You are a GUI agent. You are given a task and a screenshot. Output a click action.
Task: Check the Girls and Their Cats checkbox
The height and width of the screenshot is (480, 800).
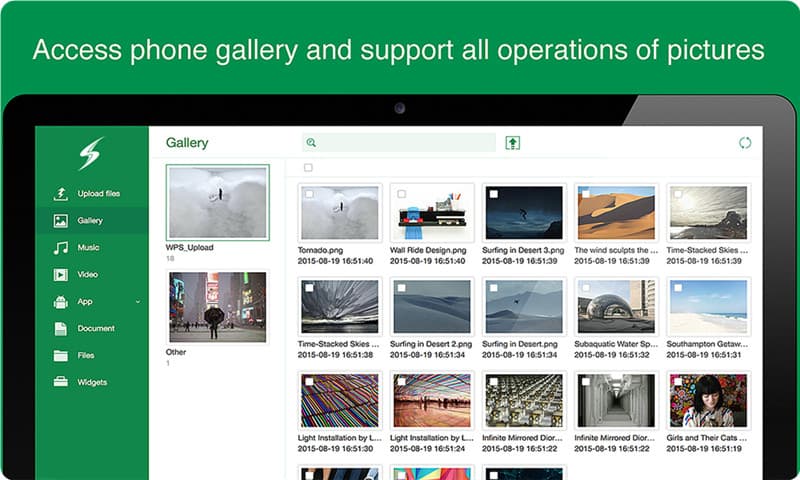[678, 382]
